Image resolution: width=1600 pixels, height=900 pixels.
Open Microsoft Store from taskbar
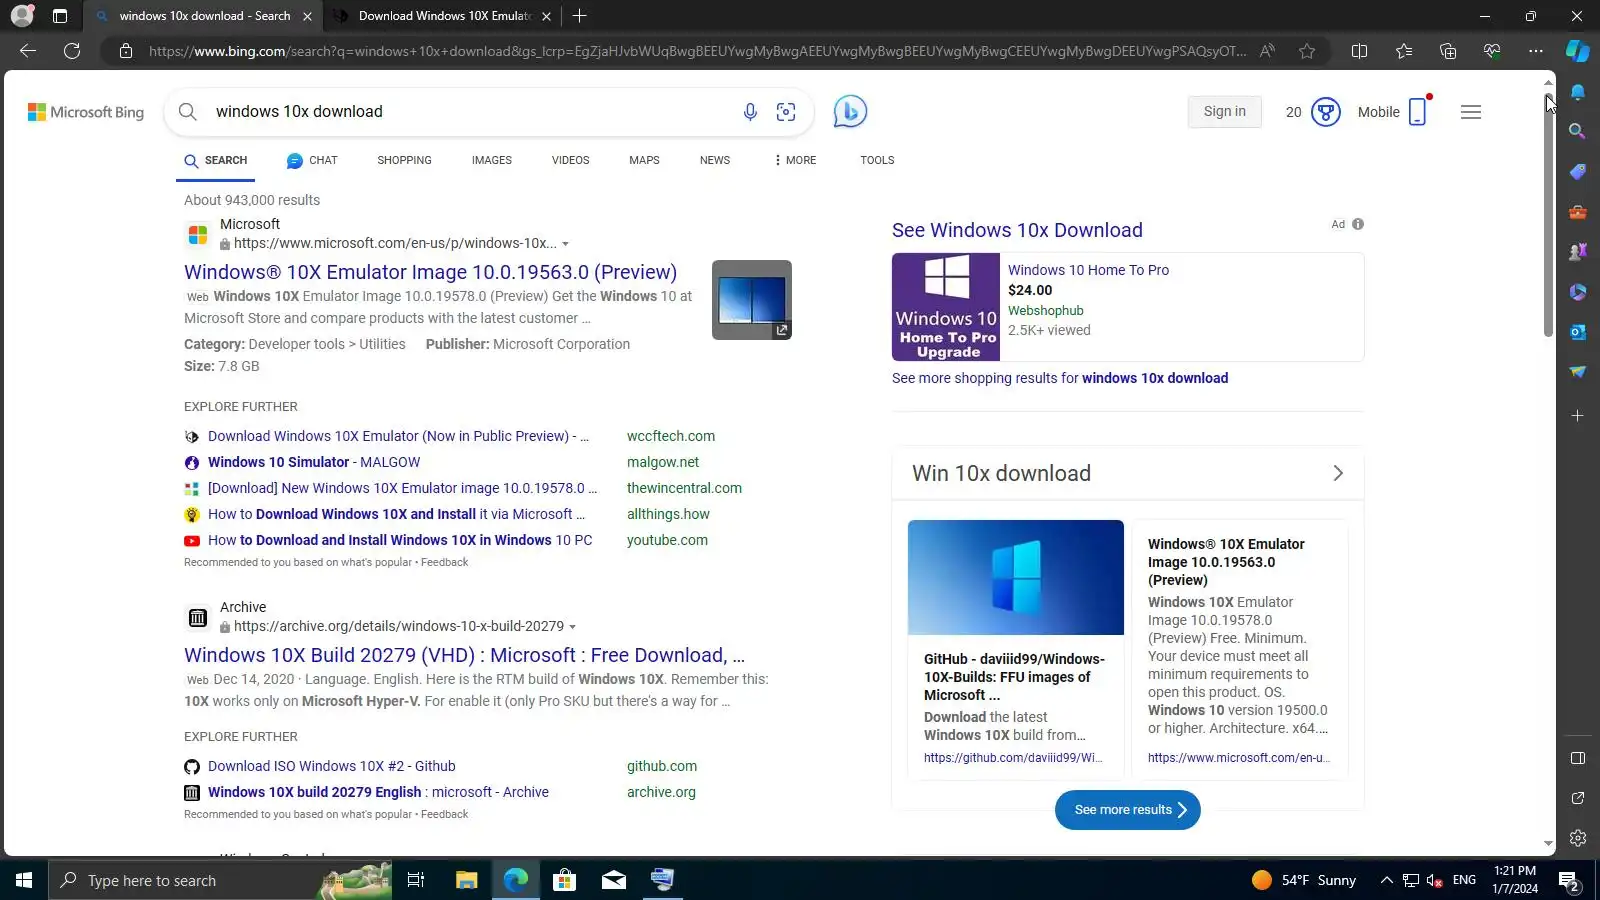point(565,880)
